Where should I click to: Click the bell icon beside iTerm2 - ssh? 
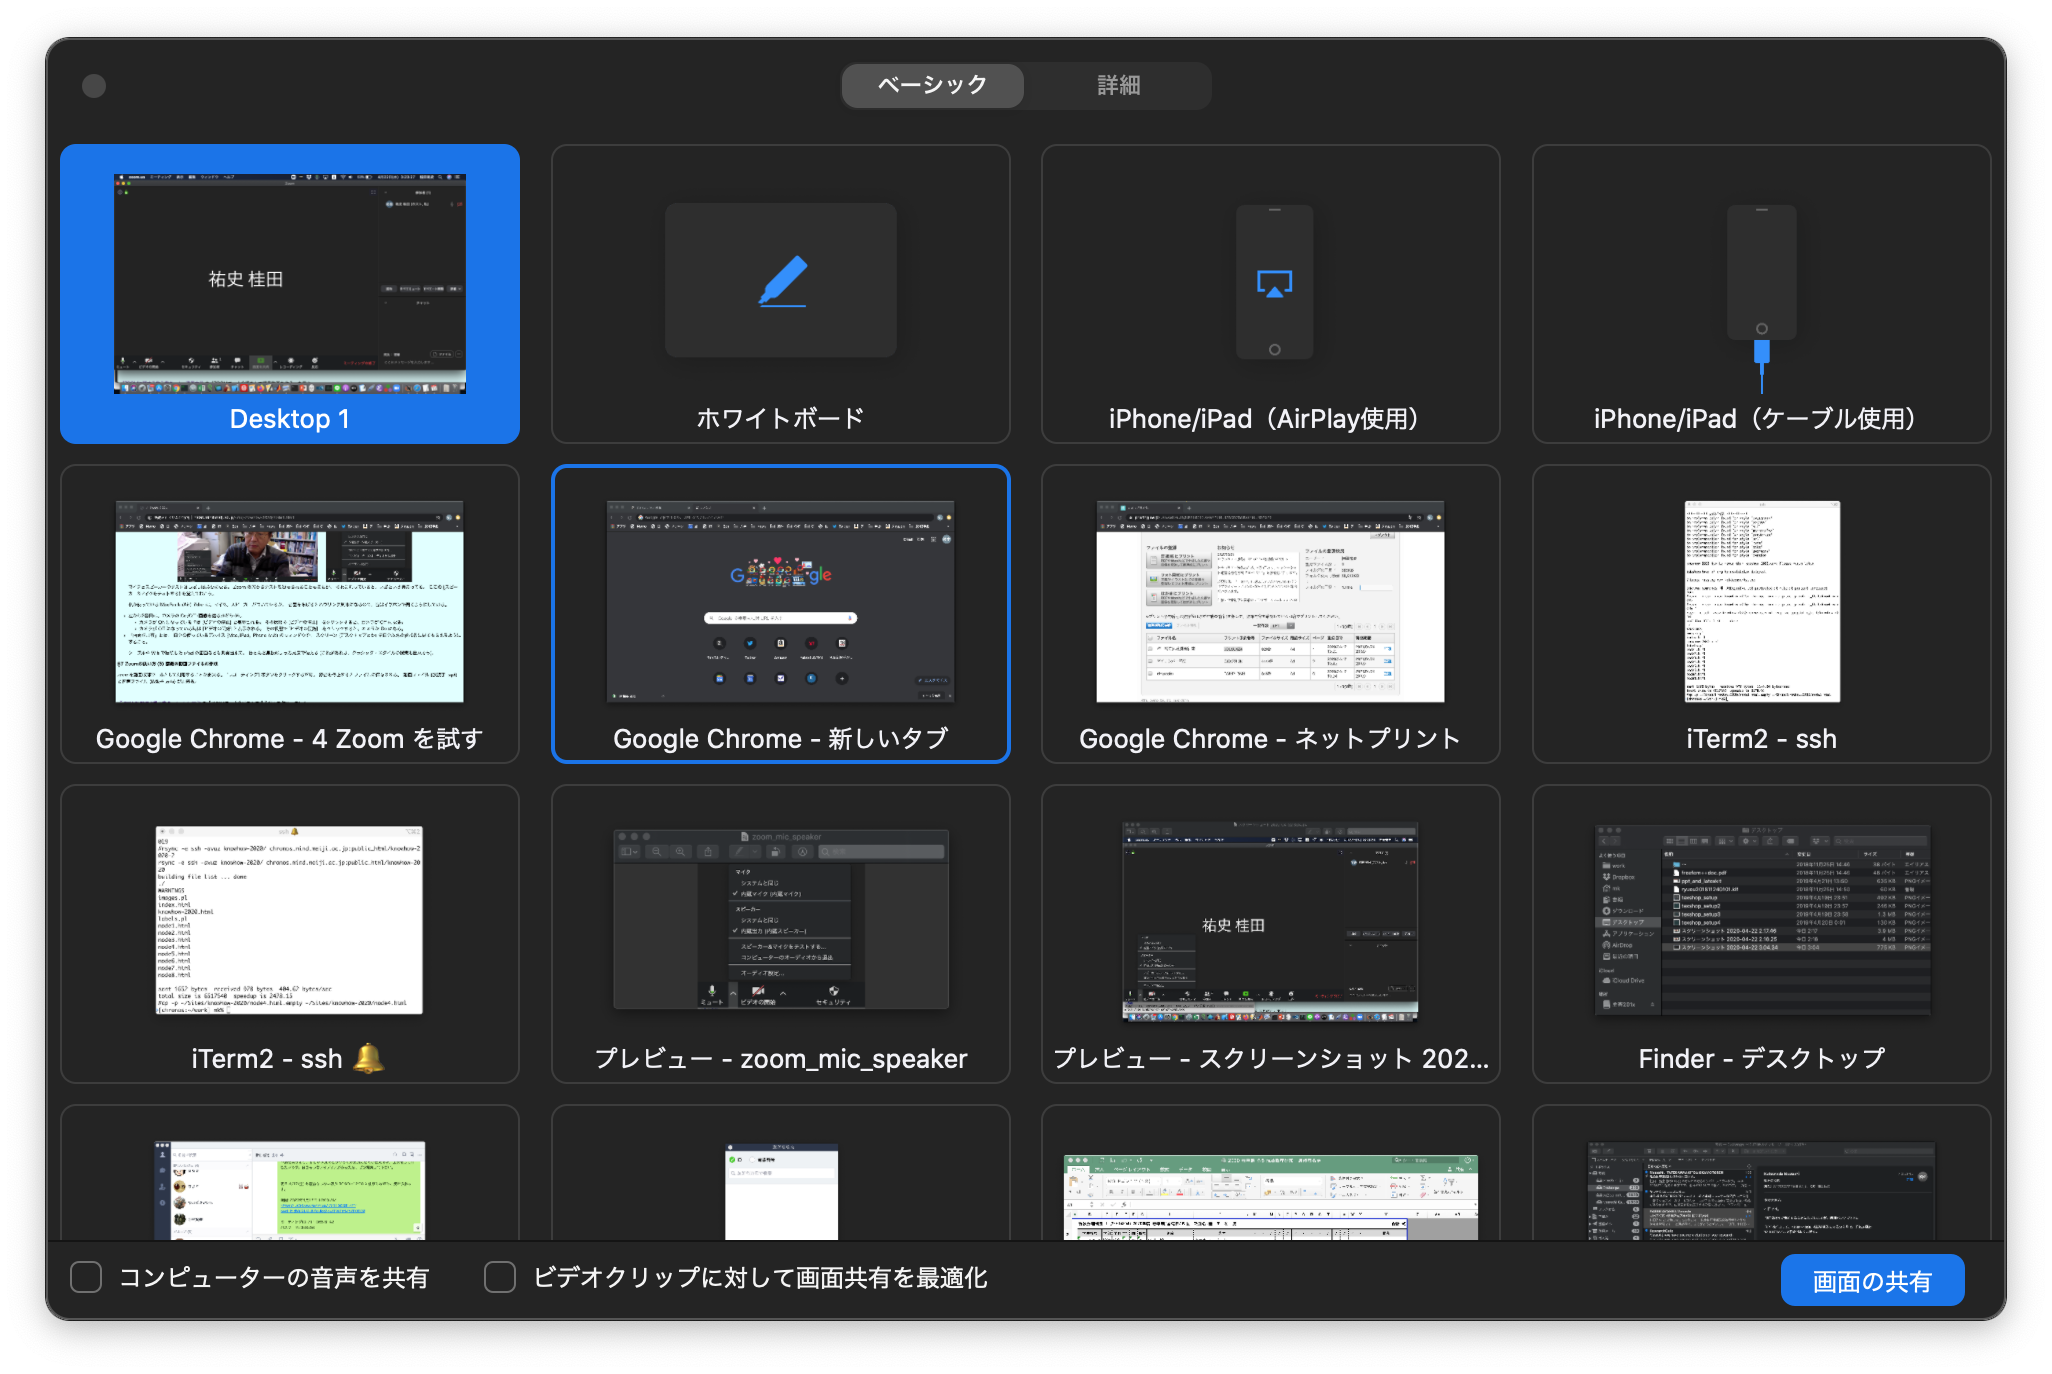[369, 1058]
